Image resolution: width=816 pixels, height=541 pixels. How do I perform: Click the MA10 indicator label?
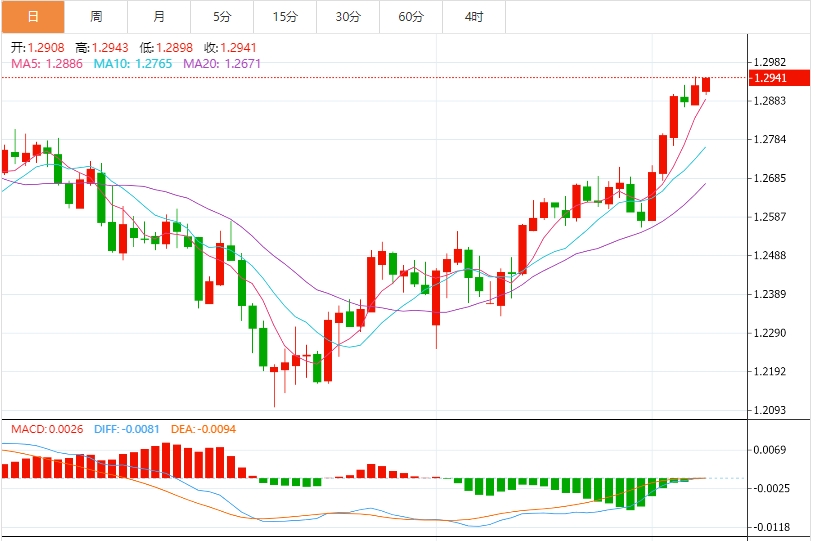[x=133, y=64]
